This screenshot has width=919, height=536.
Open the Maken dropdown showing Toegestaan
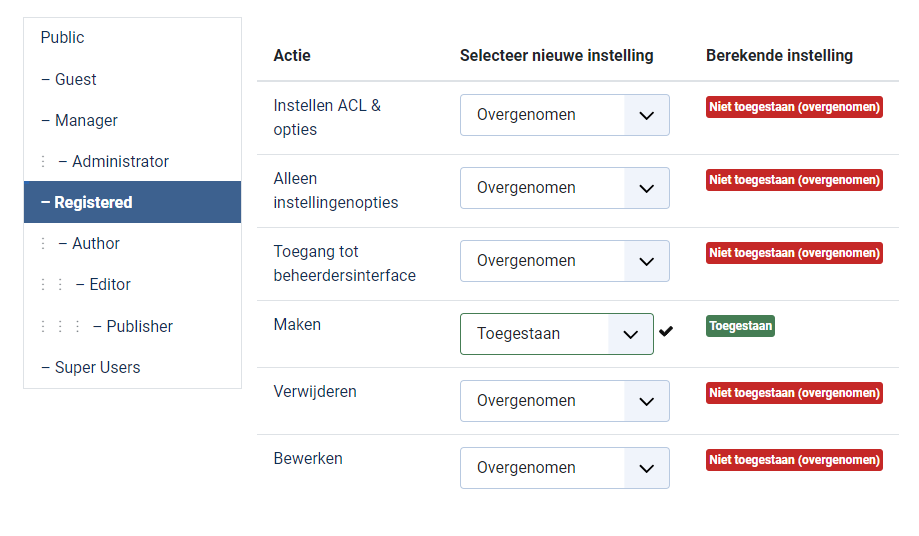click(x=556, y=334)
